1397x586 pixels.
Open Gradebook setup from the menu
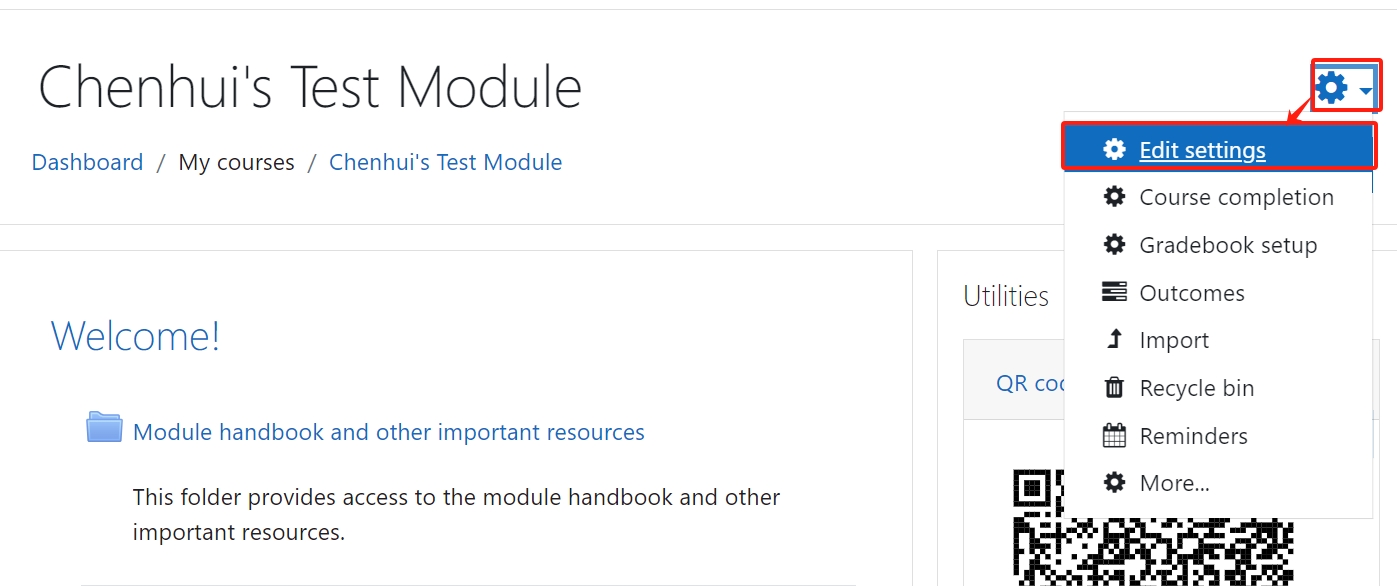1228,244
